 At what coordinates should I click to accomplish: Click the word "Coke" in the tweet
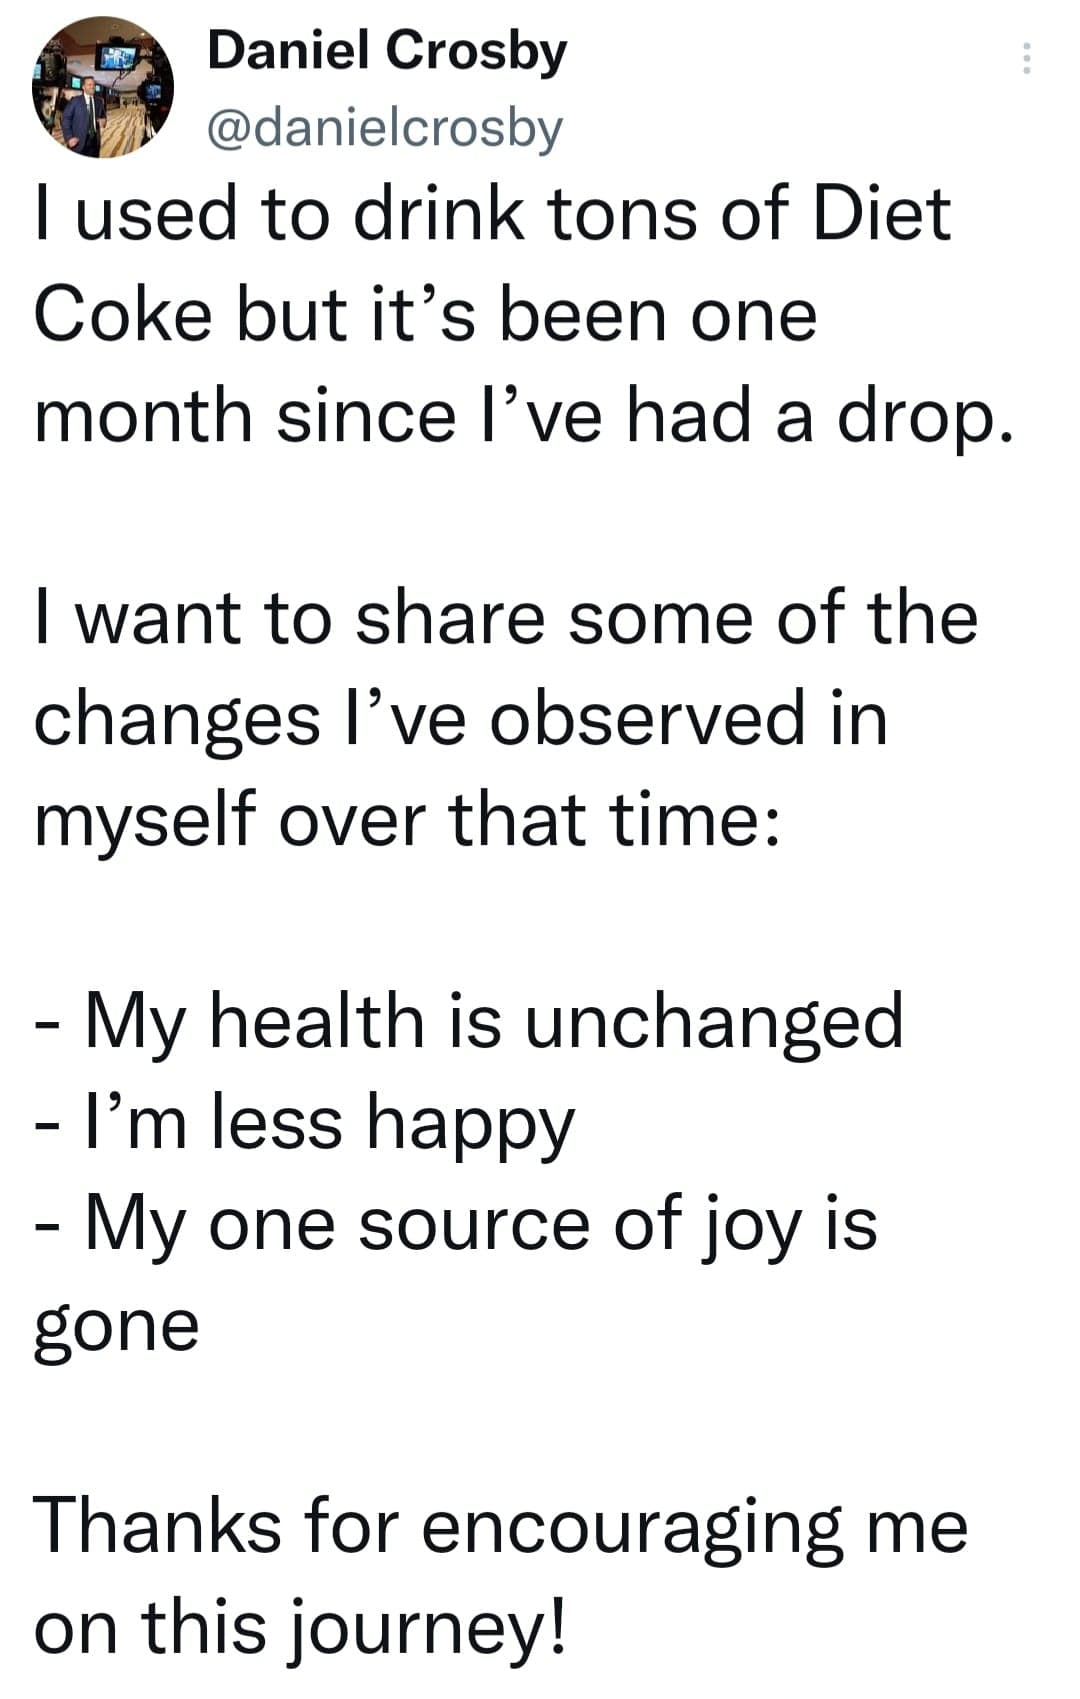click(x=123, y=315)
